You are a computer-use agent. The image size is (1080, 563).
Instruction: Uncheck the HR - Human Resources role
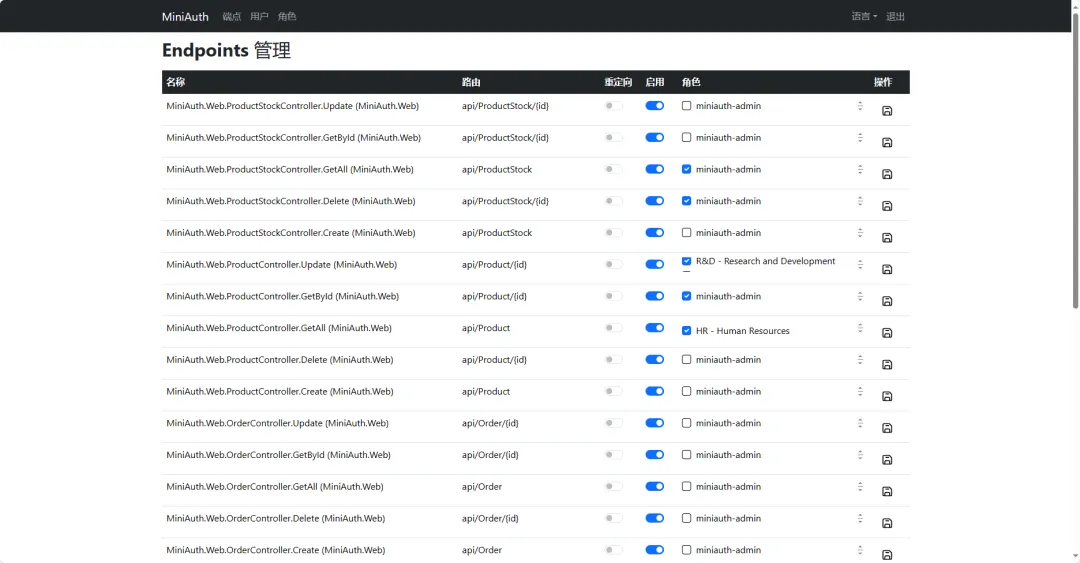pos(686,331)
